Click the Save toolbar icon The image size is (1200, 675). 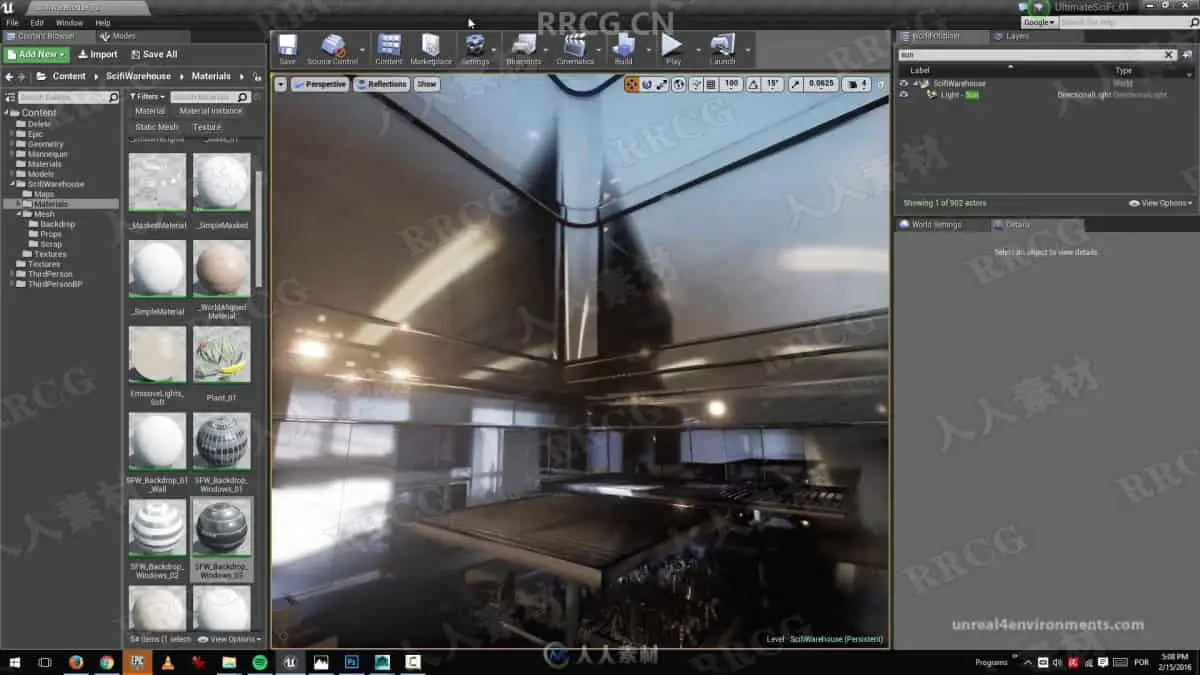pos(287,47)
